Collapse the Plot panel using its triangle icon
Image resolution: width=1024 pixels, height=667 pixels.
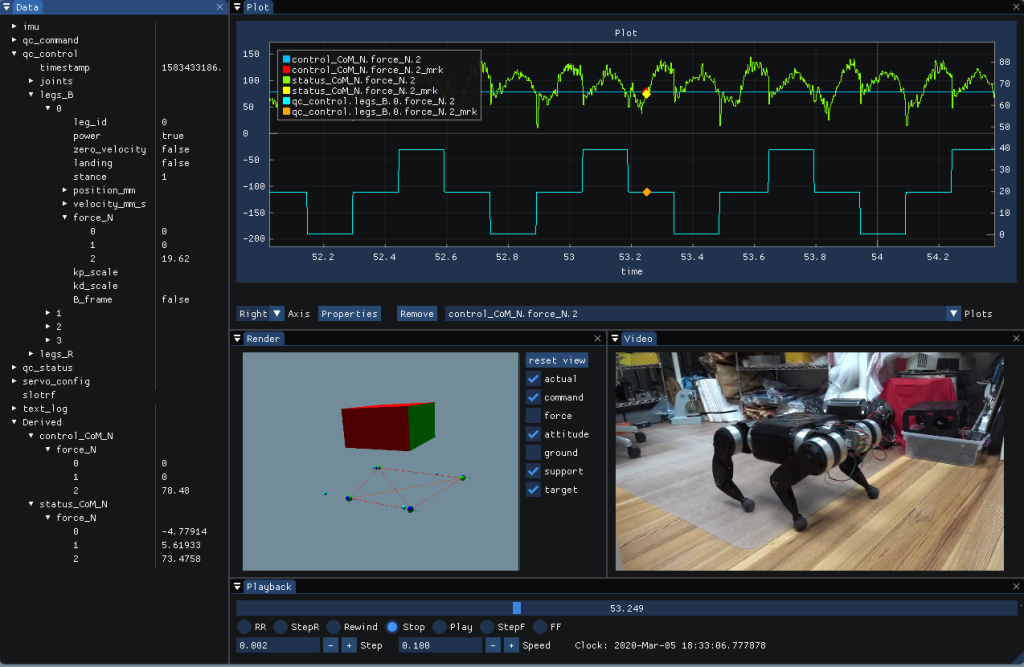click(238, 7)
